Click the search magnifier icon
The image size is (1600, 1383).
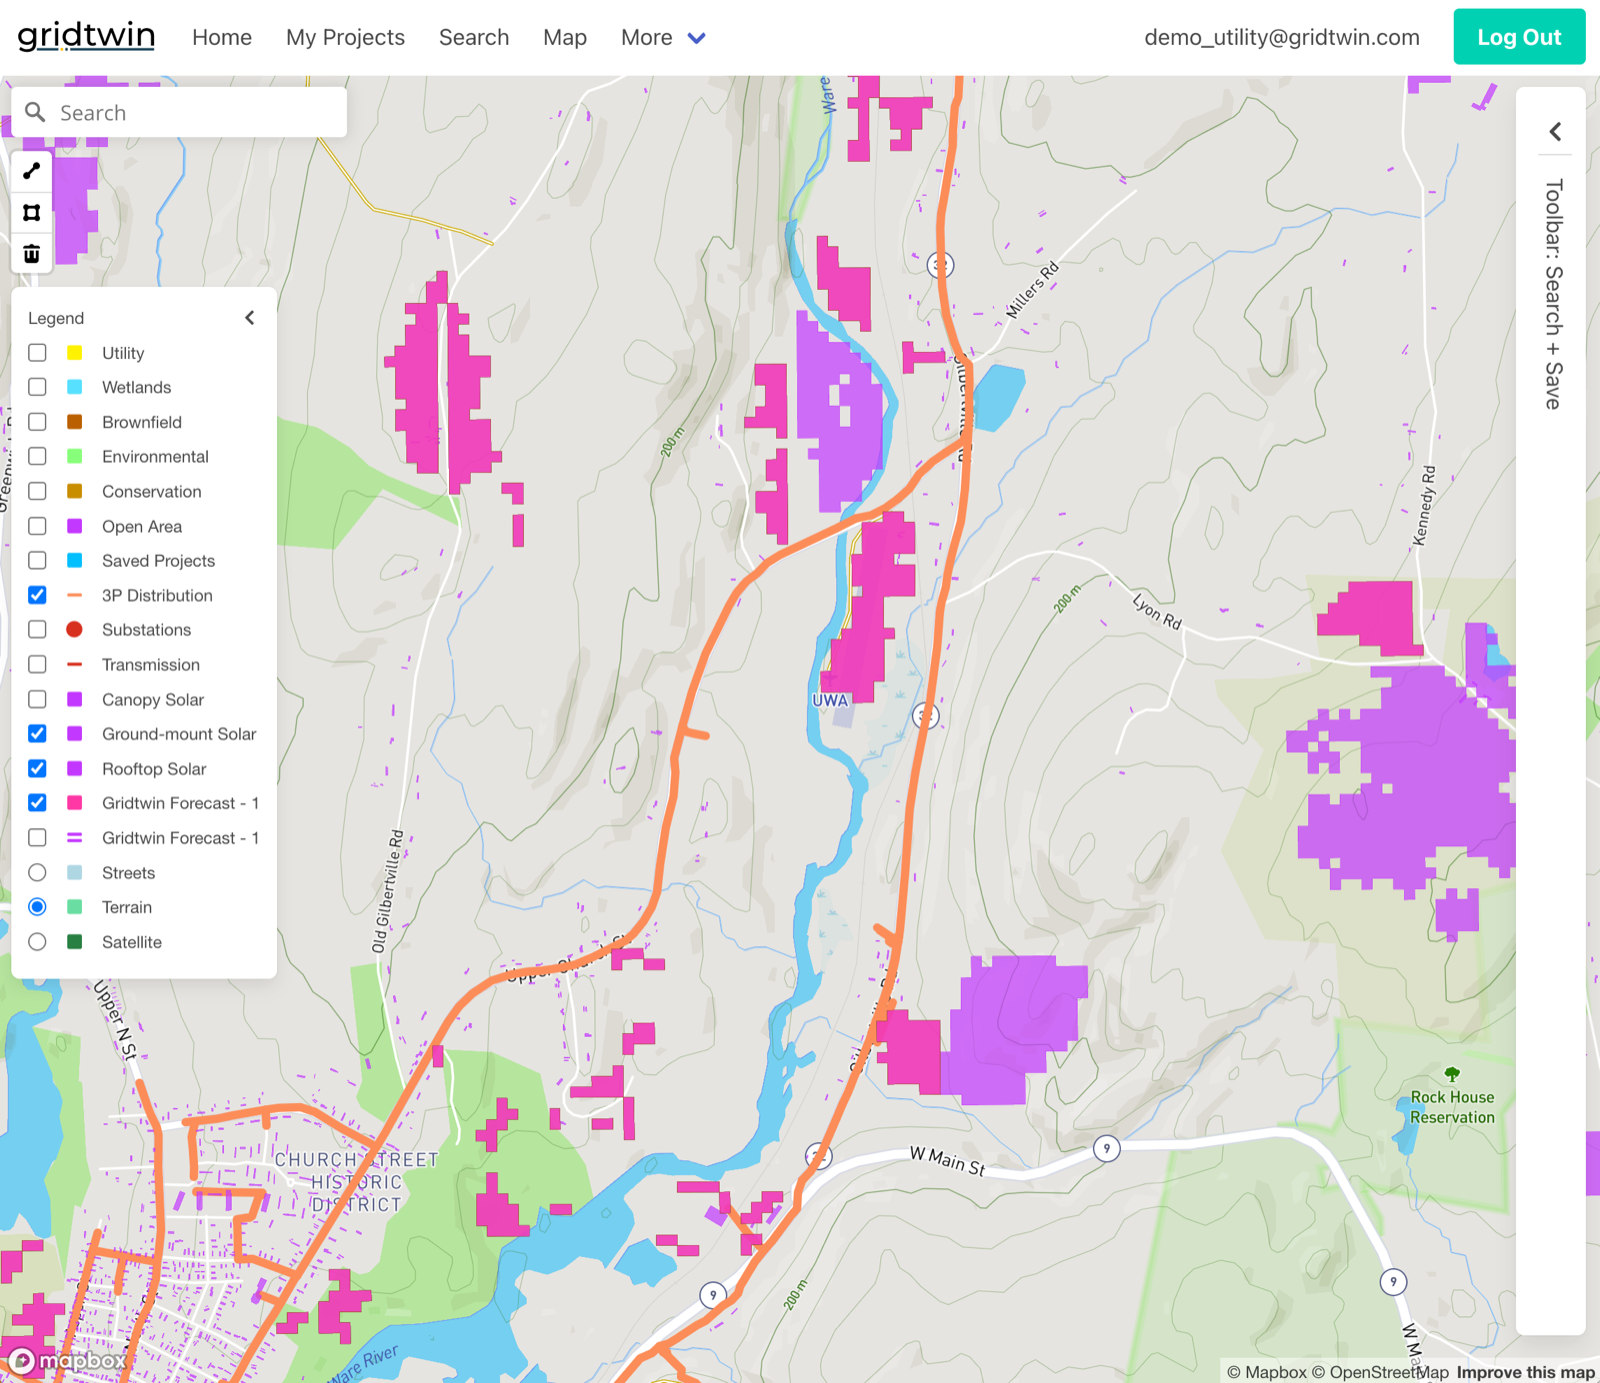pyautogui.click(x=35, y=112)
